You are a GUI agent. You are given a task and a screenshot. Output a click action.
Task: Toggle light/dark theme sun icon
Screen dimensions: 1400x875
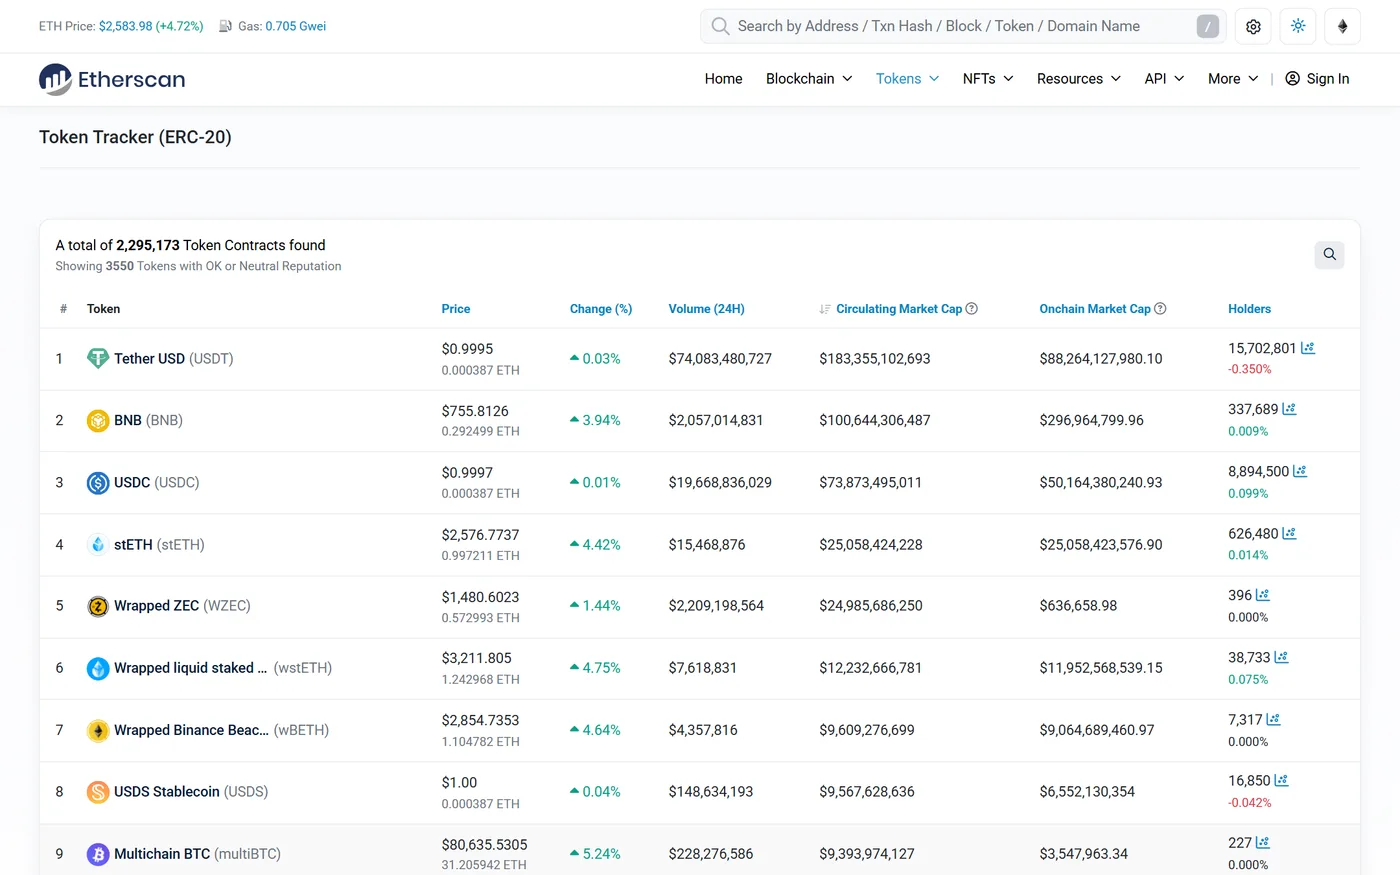coord(1298,27)
